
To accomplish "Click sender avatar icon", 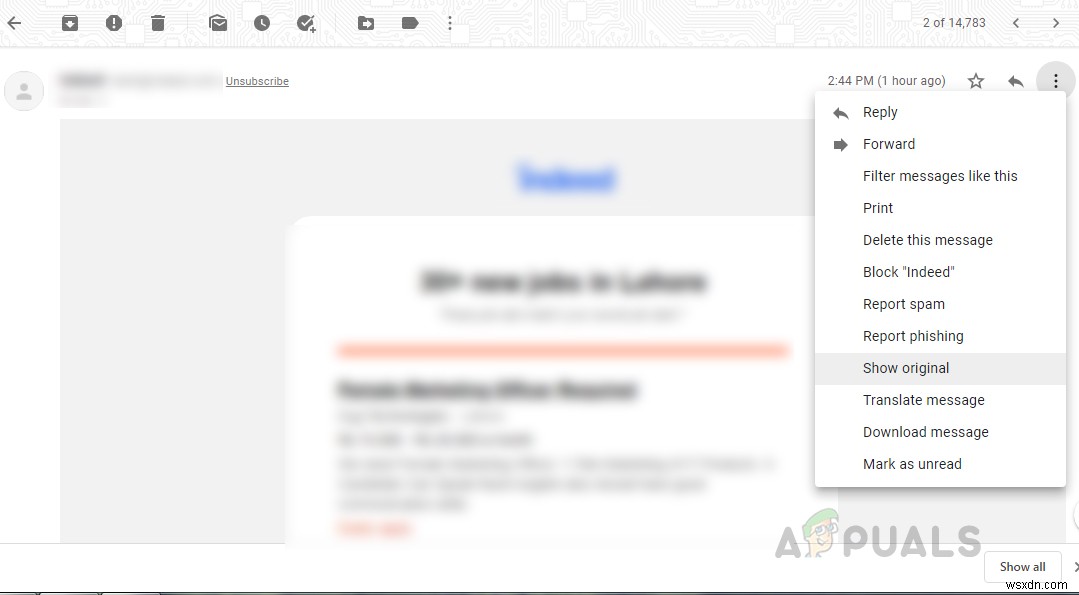I will coord(24,90).
